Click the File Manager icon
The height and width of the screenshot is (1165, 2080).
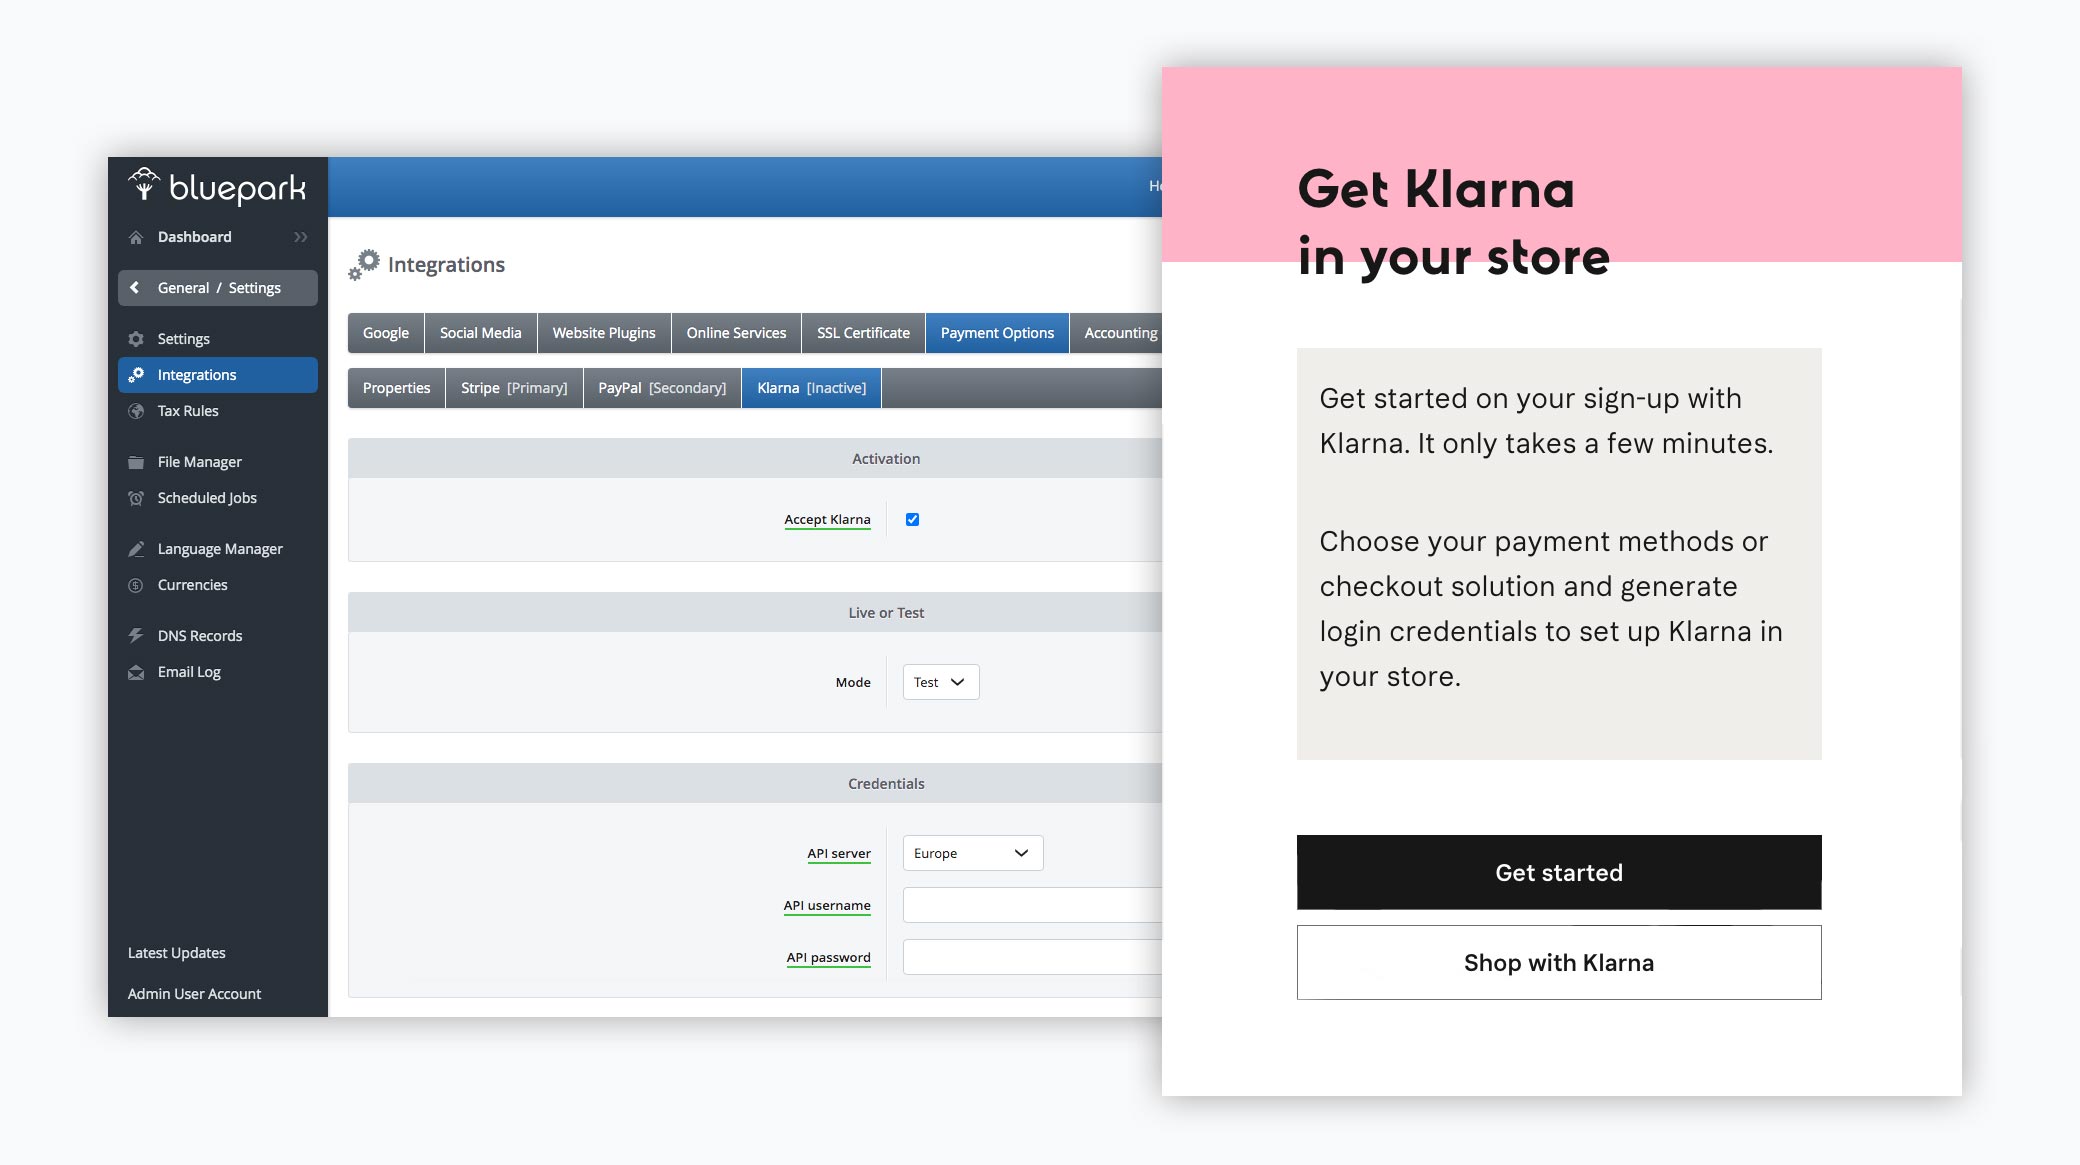point(139,460)
